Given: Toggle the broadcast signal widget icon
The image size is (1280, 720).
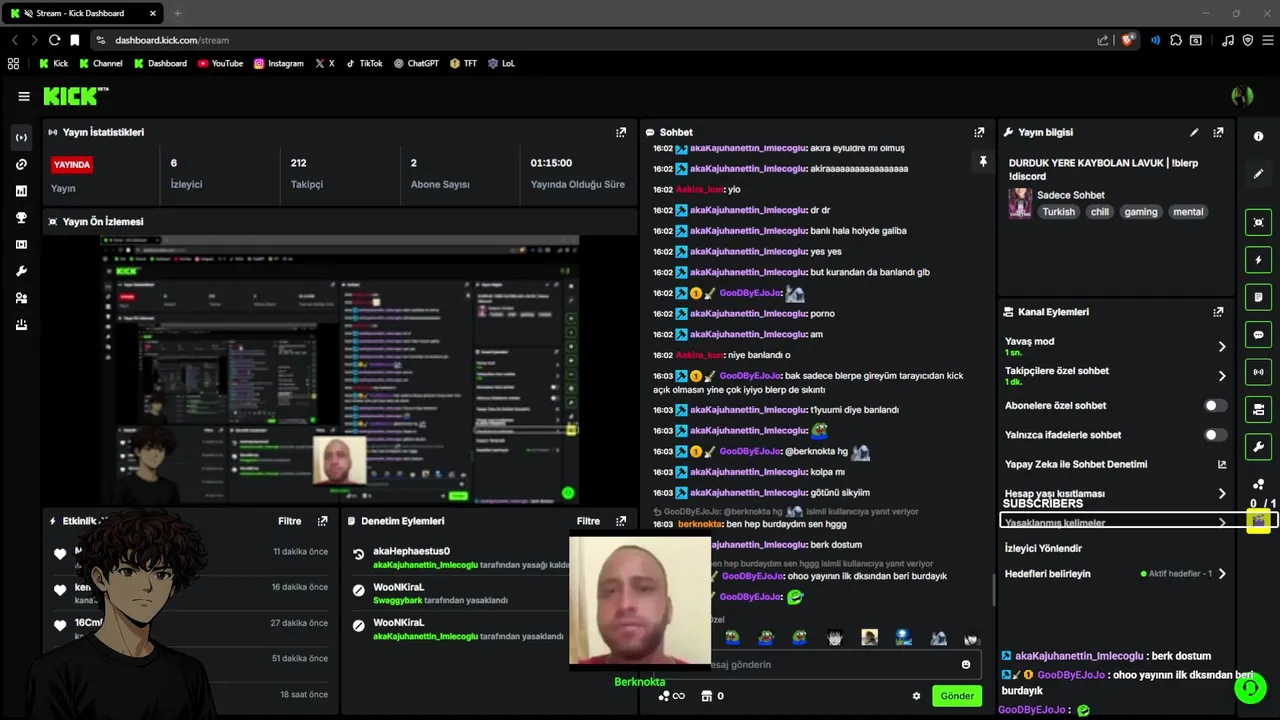Looking at the screenshot, I should (1258, 372).
